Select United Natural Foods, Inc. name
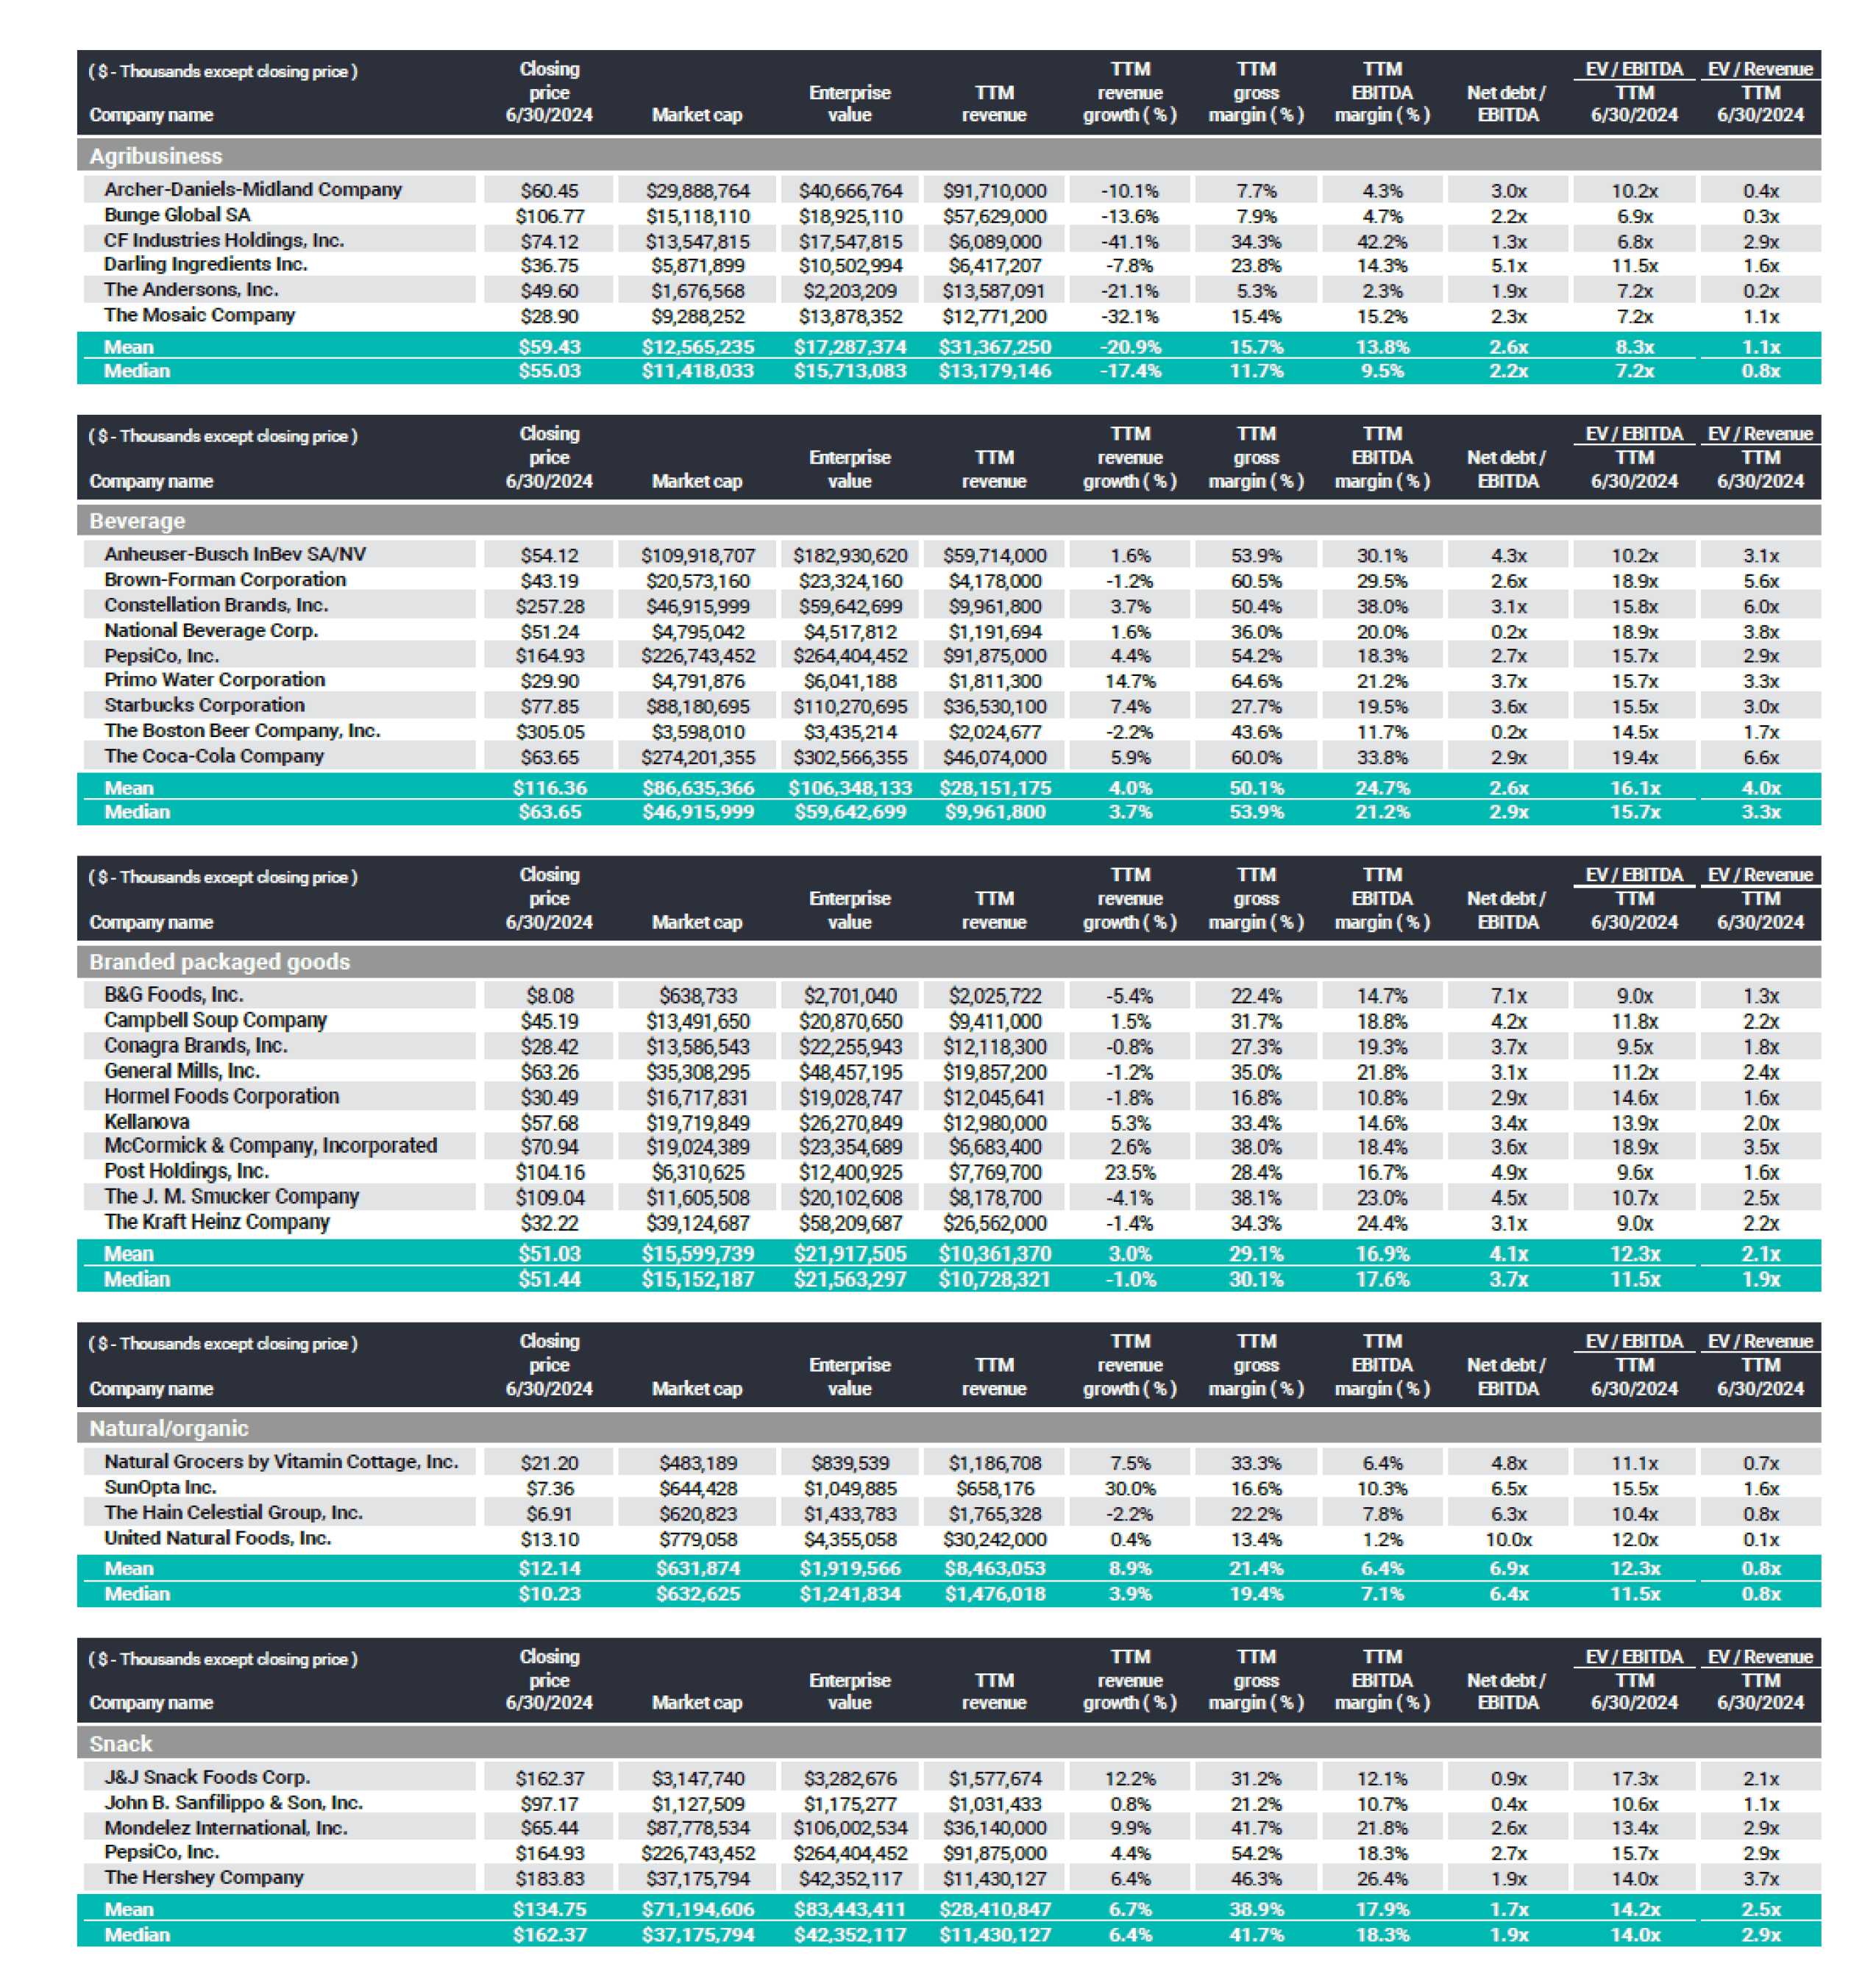 coord(217,1539)
